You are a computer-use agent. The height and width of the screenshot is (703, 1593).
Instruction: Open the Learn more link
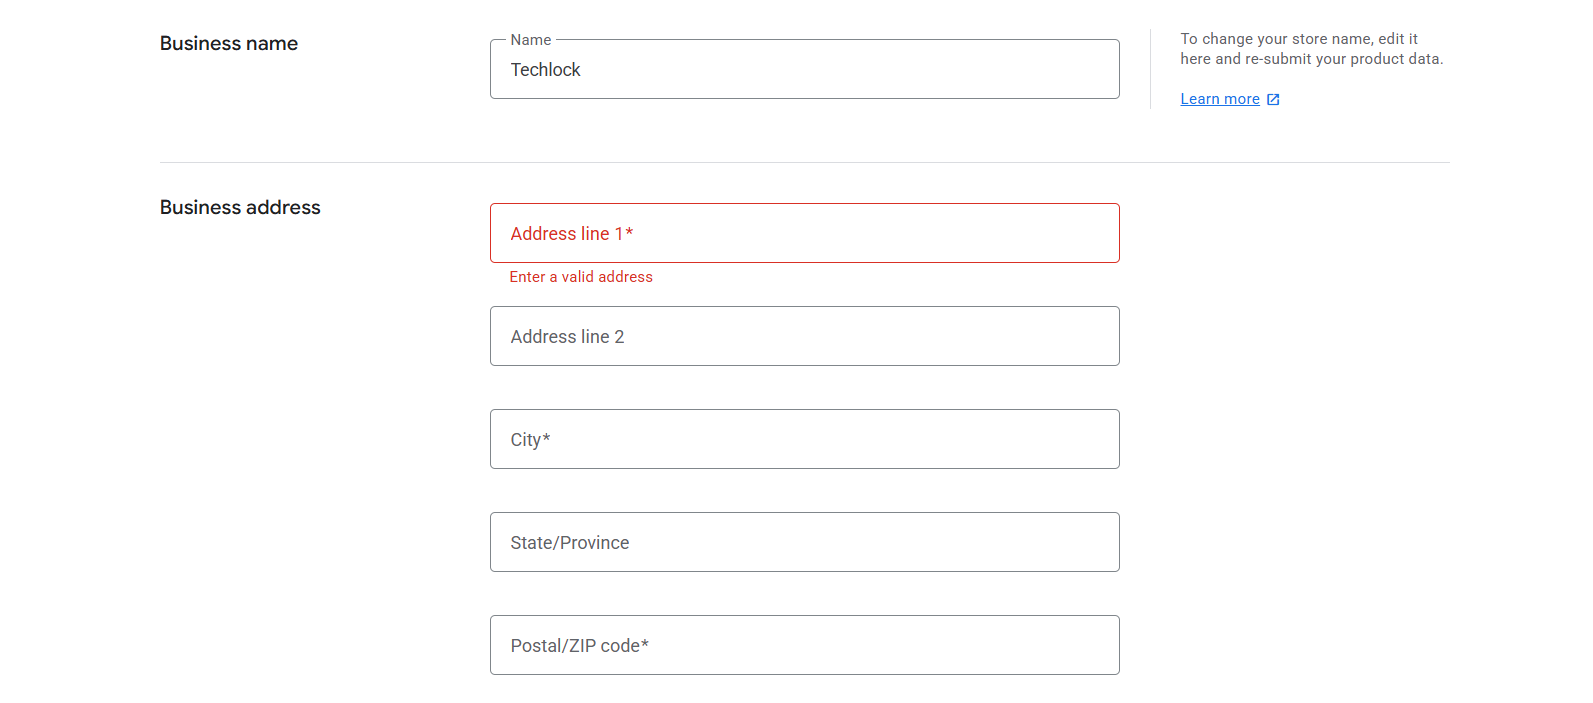pos(1219,99)
